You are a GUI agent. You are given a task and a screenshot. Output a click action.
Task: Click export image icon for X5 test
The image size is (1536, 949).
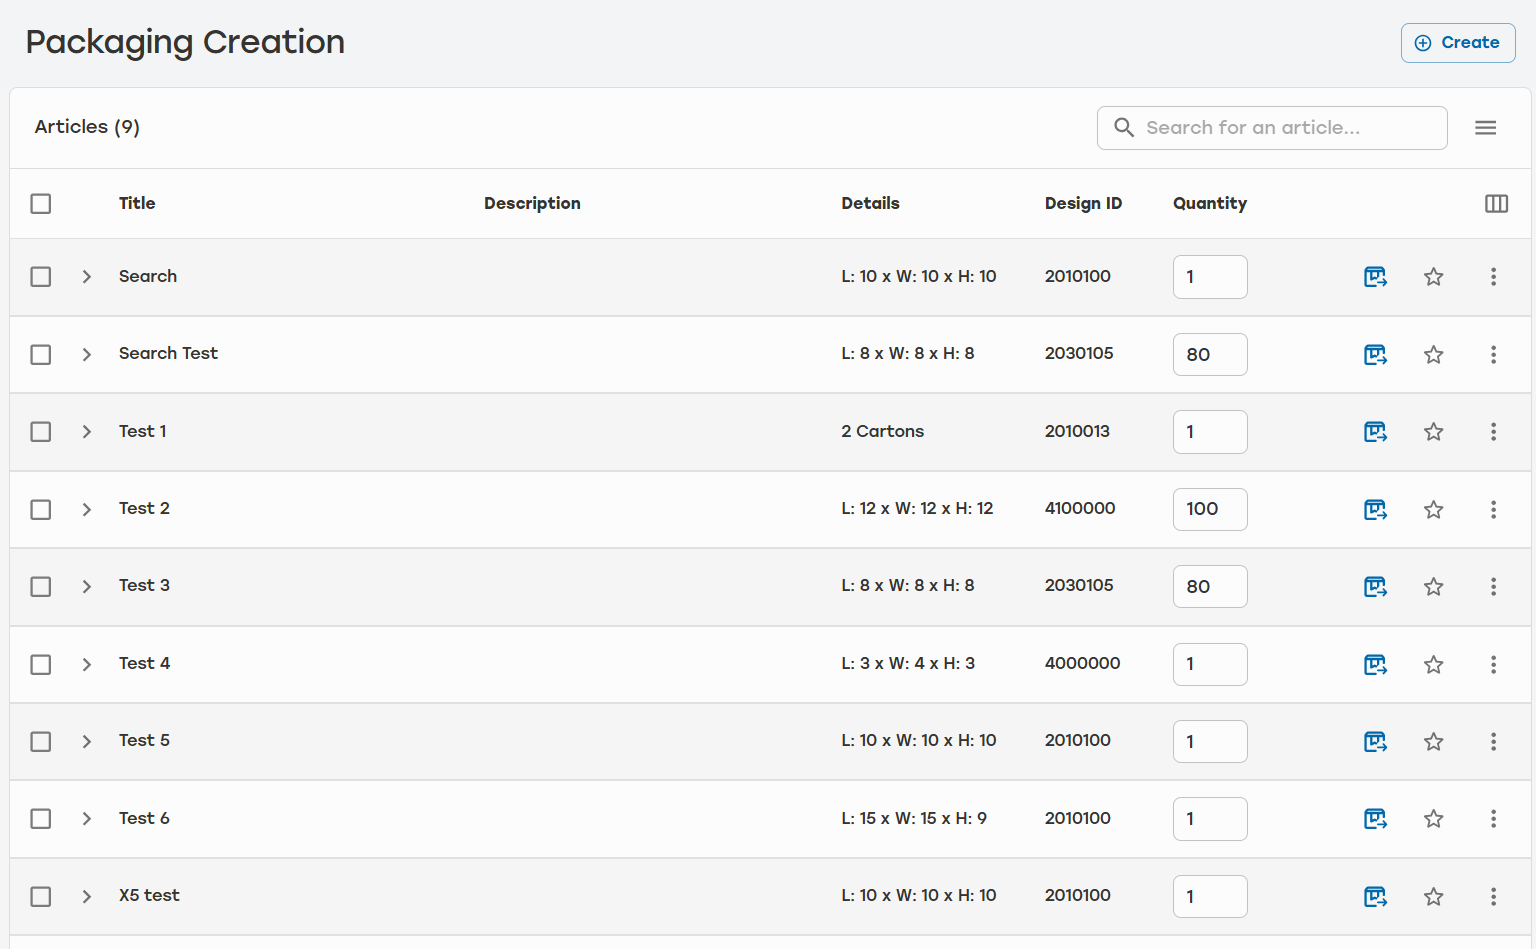[x=1376, y=896]
